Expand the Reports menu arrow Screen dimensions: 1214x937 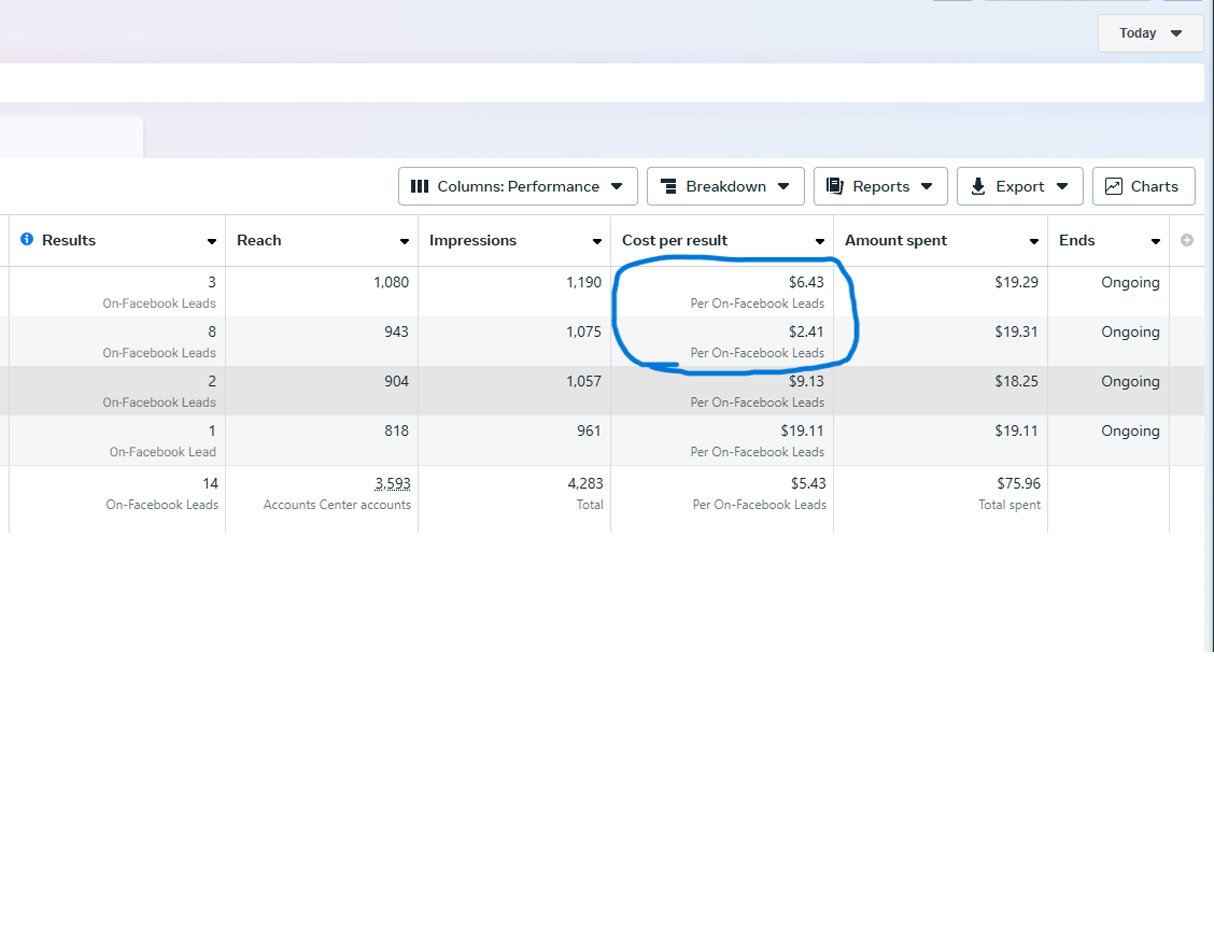coord(926,186)
